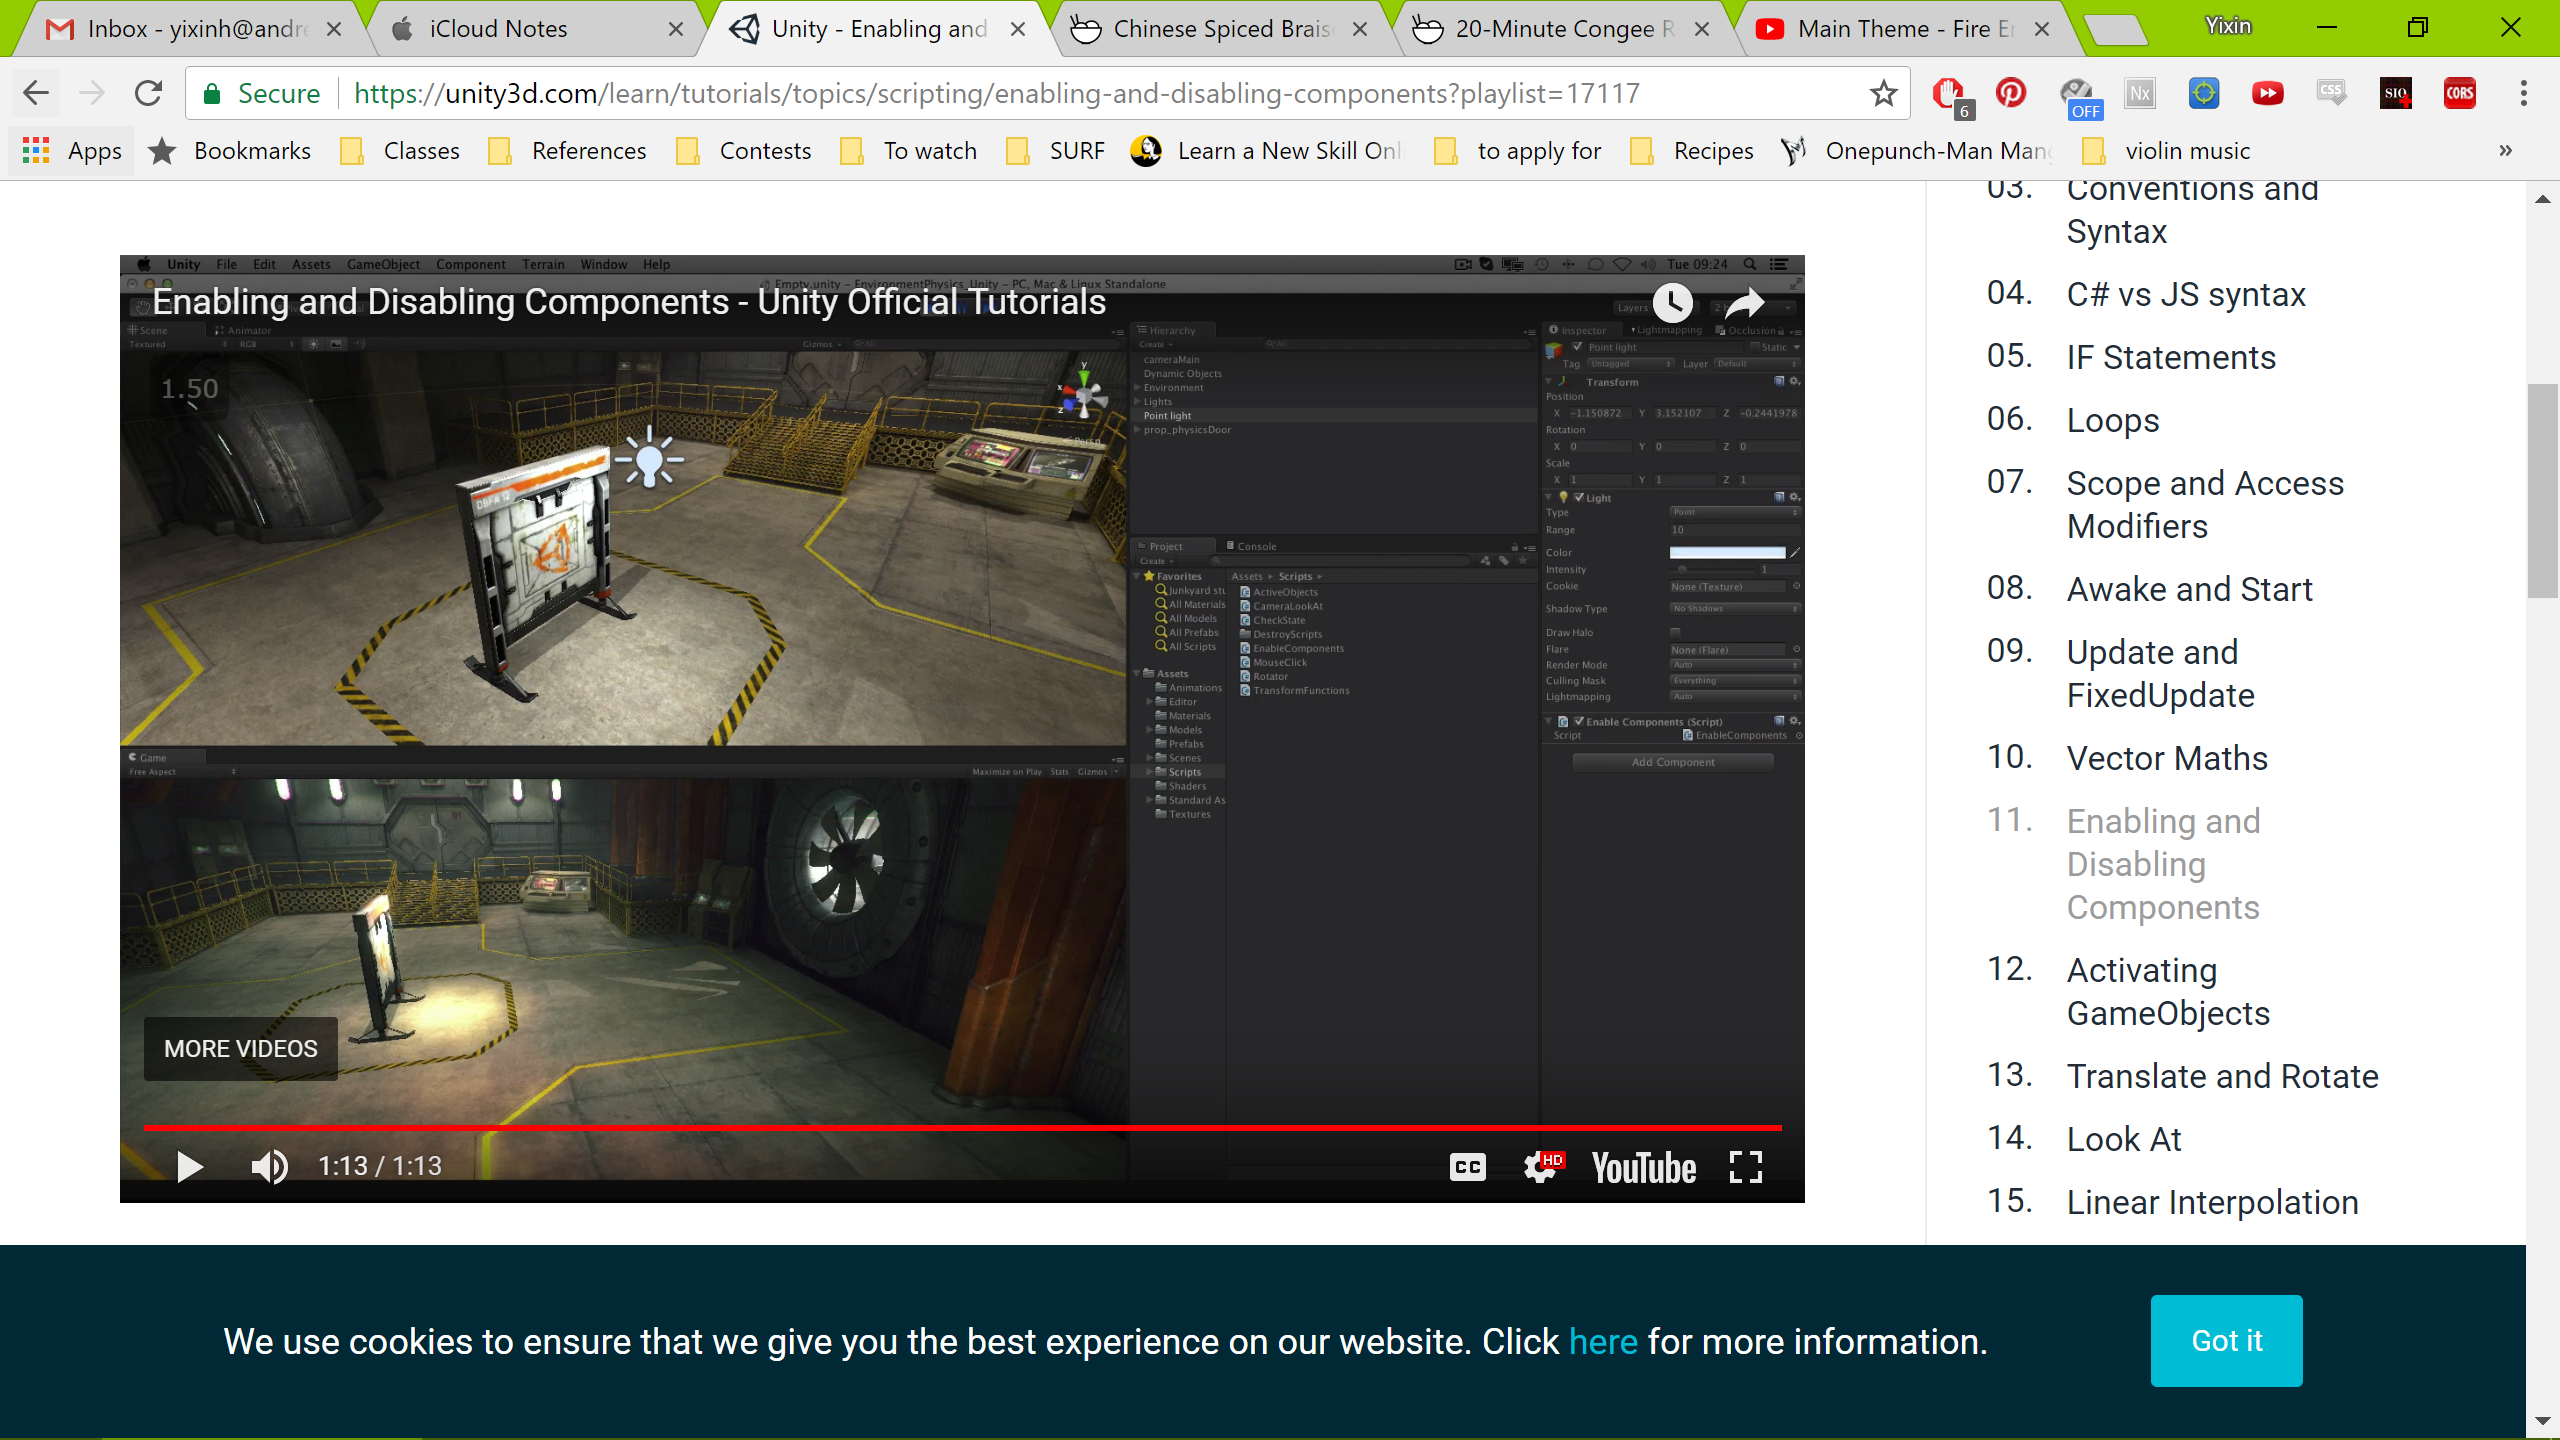Open the Scope and Access Modifiers tutorial
This screenshot has width=2560, height=1440.
pos(2205,505)
